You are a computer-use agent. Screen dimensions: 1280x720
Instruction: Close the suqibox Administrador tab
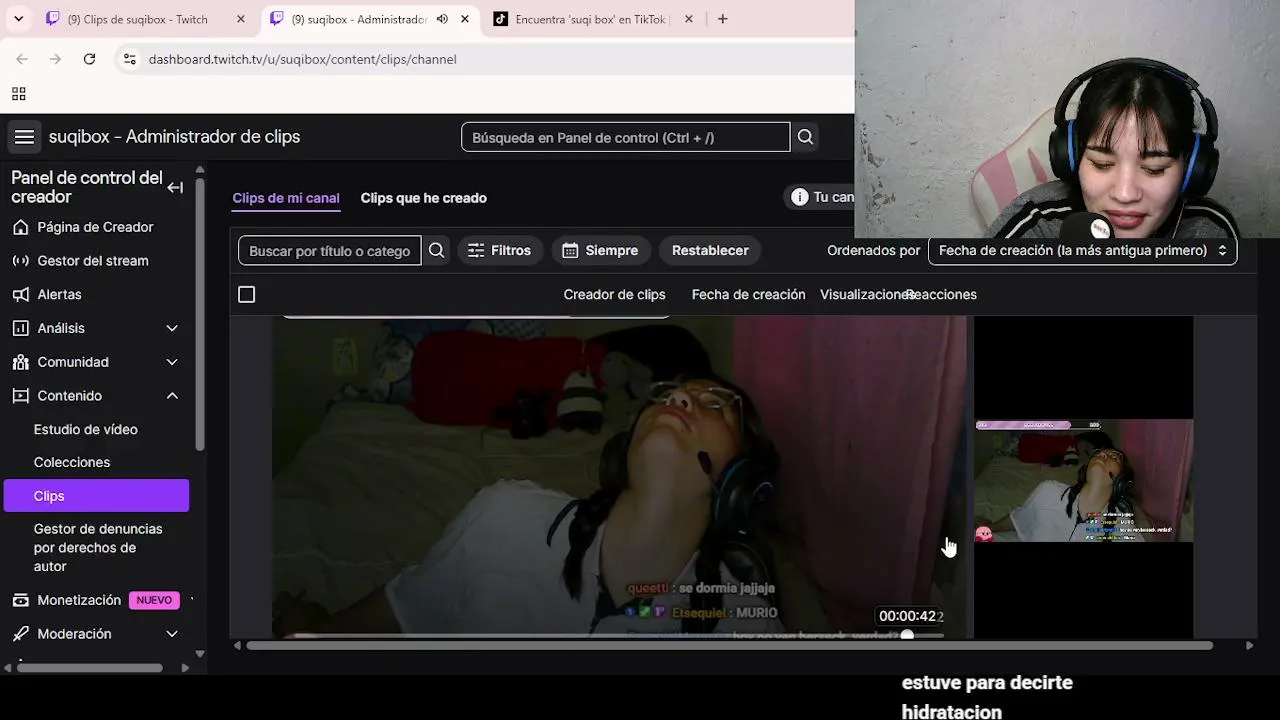(464, 19)
